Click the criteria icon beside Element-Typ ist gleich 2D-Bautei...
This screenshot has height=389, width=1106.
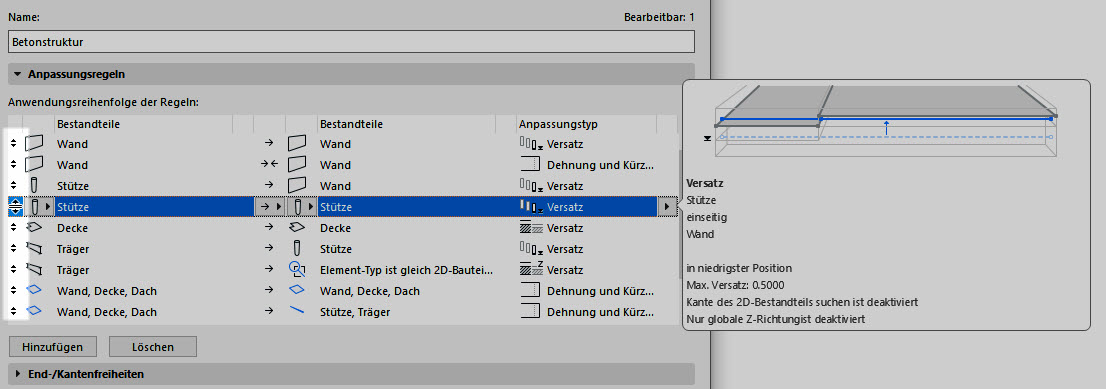click(x=298, y=270)
